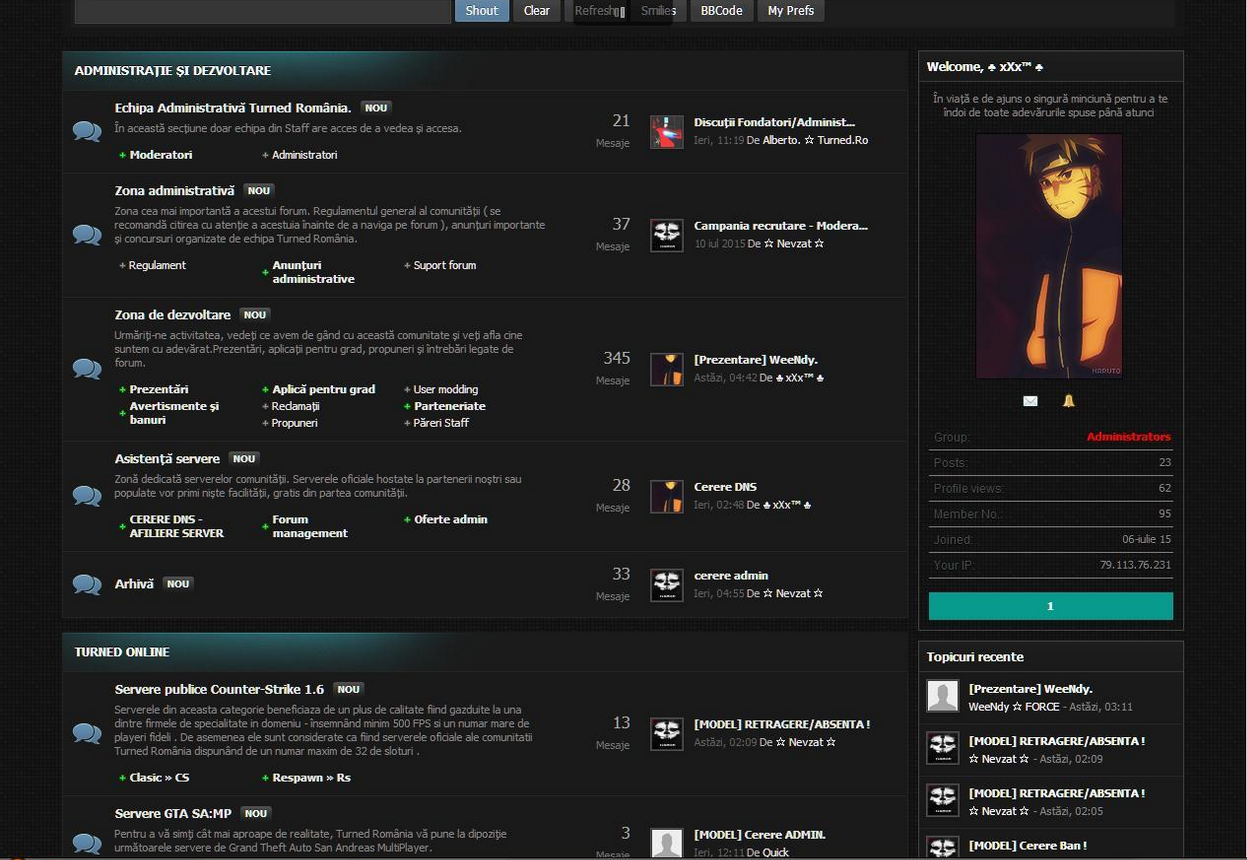
Task: Click forum icon beside Servere publice Counter-Strike 1.6
Action: (87, 733)
